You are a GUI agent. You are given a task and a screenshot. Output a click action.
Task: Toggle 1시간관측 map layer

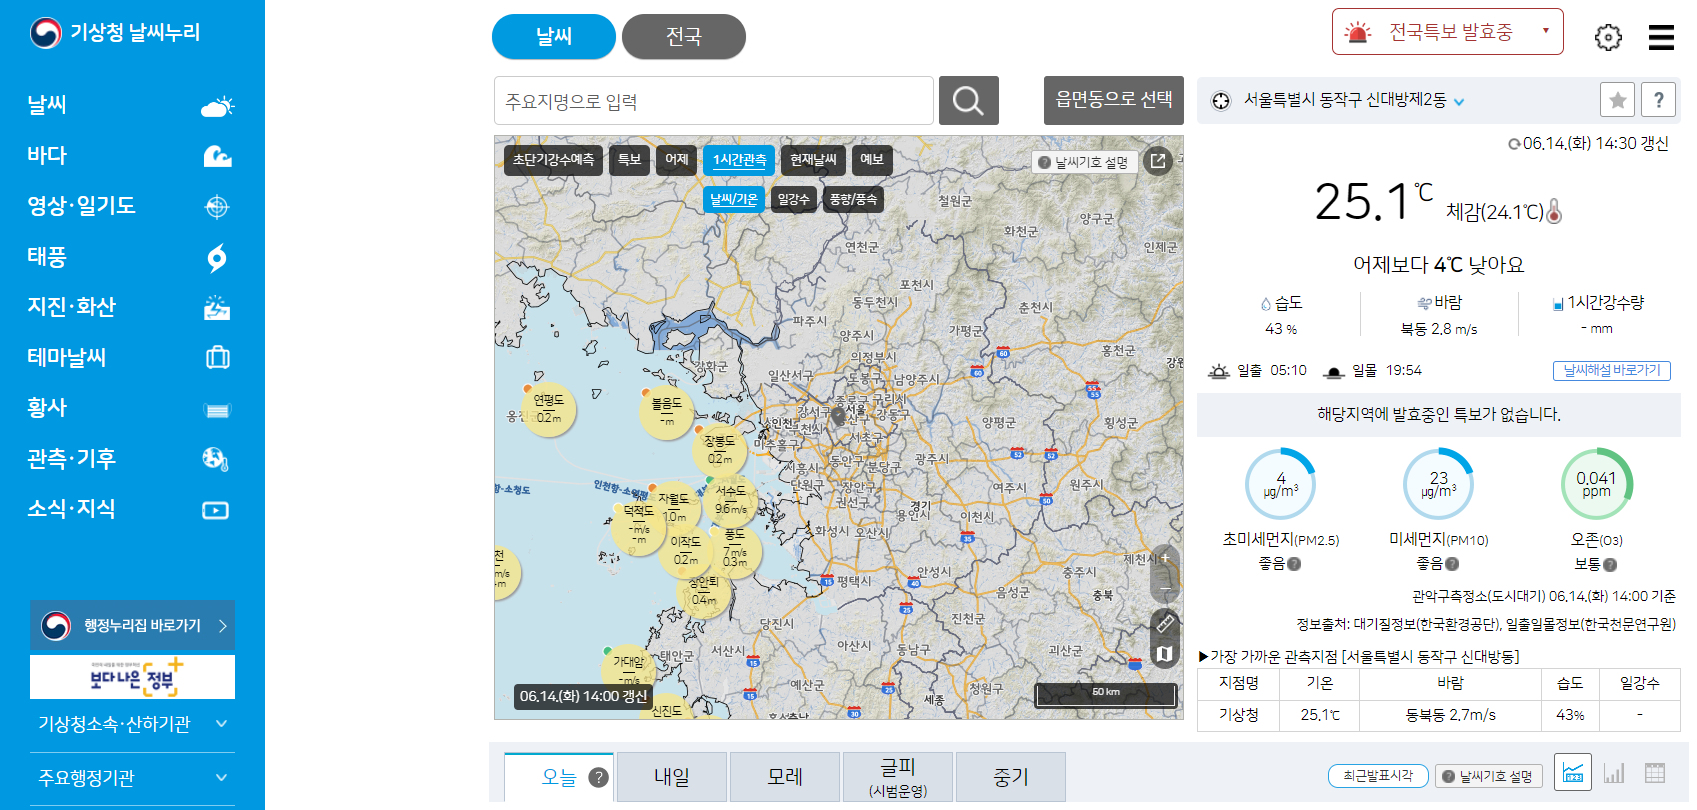pyautogui.click(x=740, y=160)
